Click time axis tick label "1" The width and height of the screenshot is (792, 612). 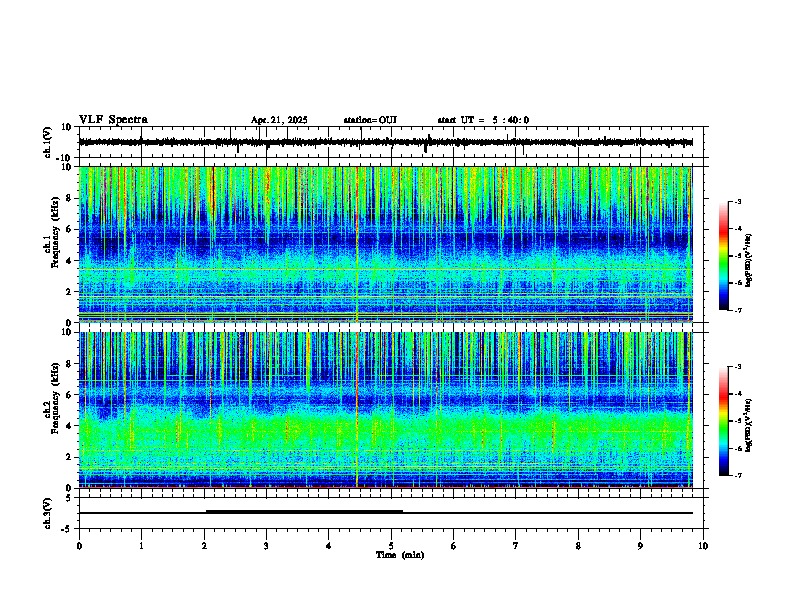pos(141,546)
